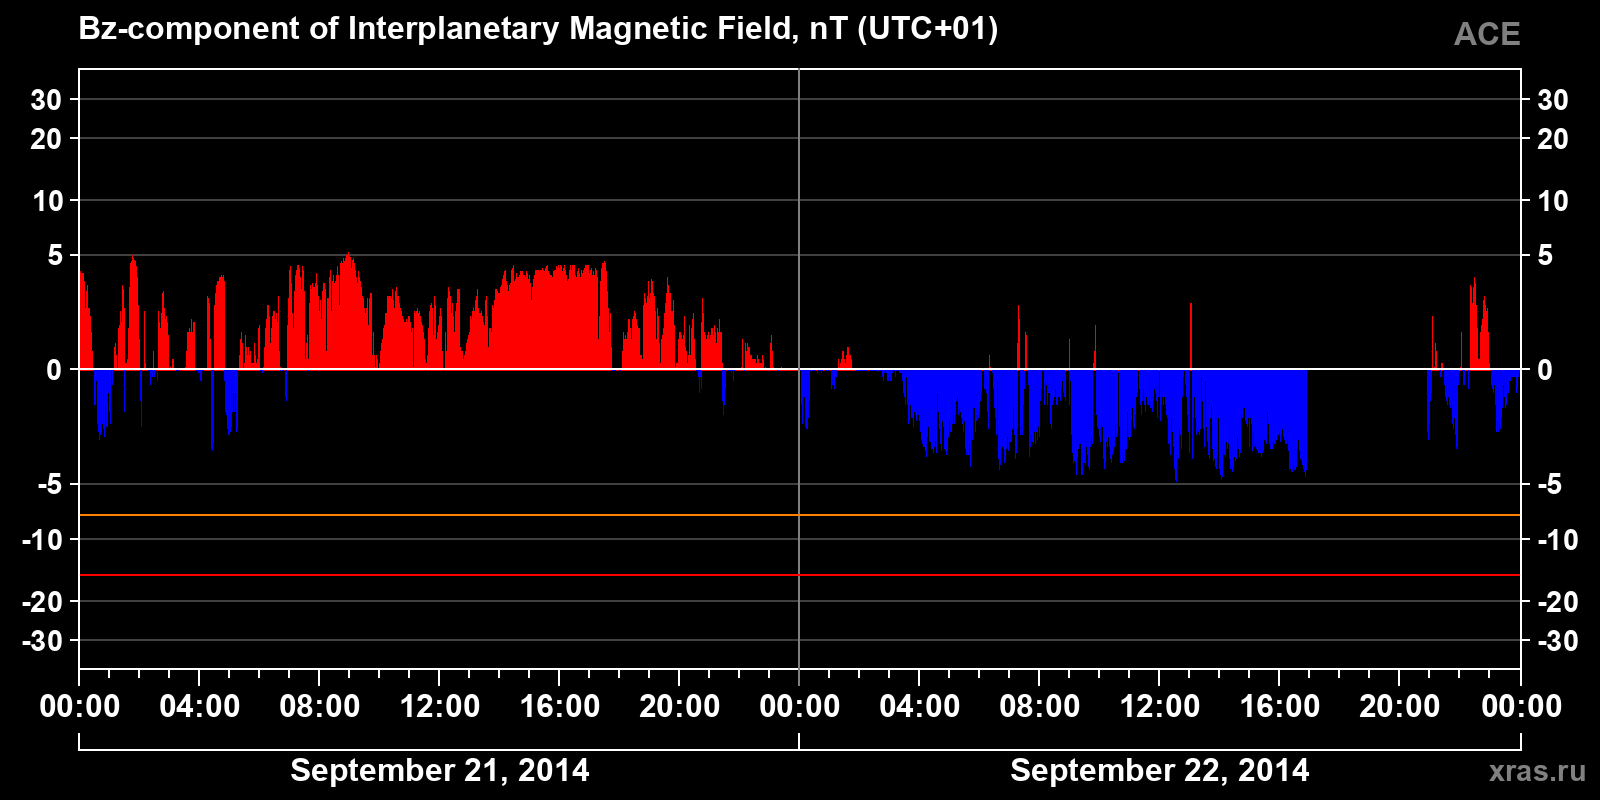Click the "-30" label on left axis
1600x800 pixels.
(43, 641)
